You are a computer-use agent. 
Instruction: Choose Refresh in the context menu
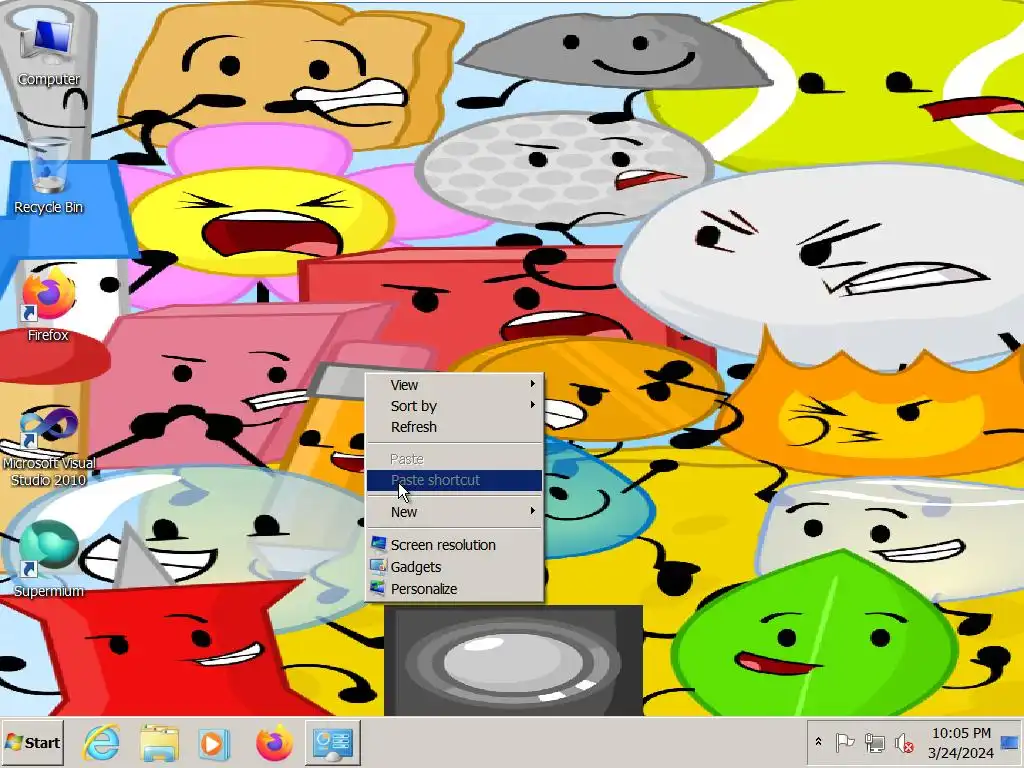point(455,426)
